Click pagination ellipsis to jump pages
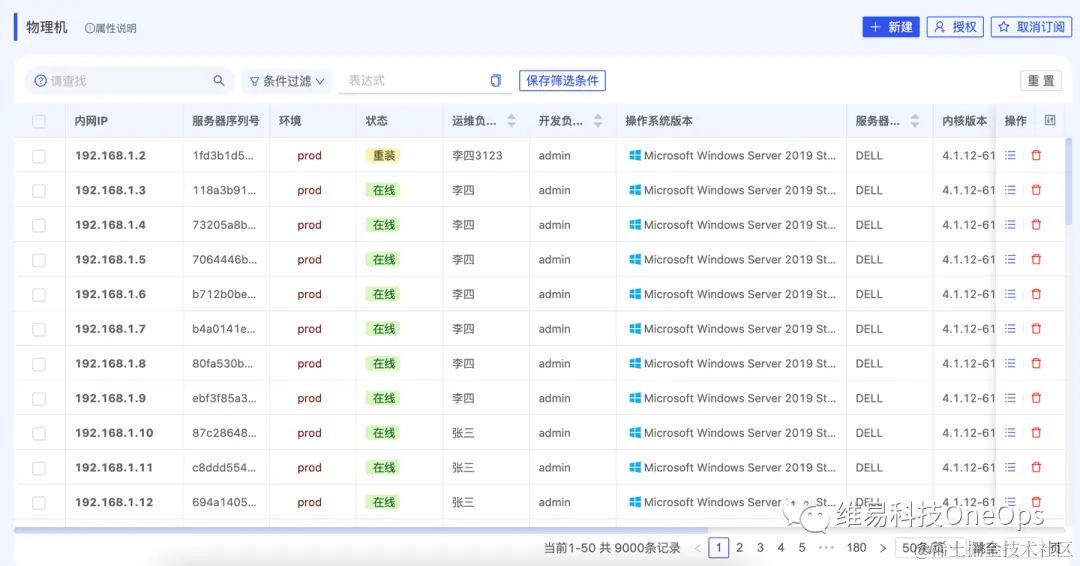Image resolution: width=1080 pixels, height=566 pixels. [826, 547]
